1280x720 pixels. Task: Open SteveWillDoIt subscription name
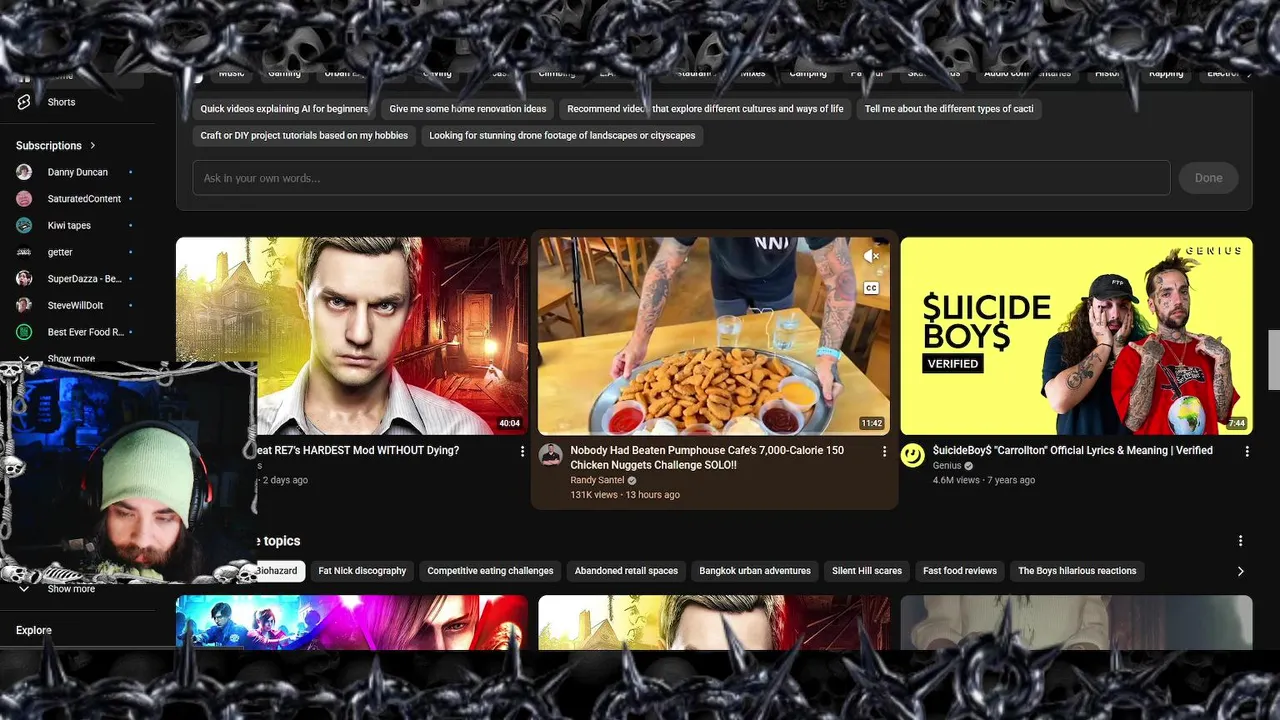pyautogui.click(x=75, y=305)
